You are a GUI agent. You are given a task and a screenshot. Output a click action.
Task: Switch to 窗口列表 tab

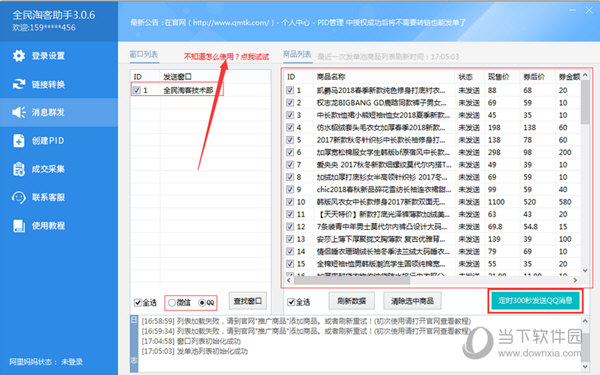tap(144, 54)
